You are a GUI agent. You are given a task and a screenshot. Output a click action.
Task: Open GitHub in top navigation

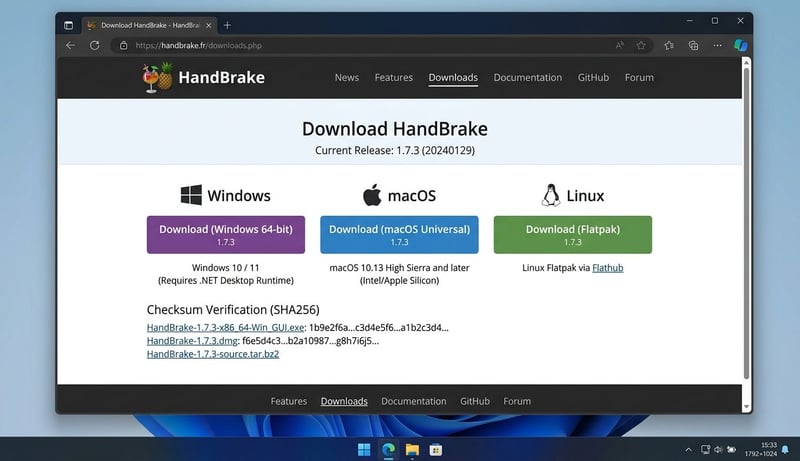coord(593,78)
